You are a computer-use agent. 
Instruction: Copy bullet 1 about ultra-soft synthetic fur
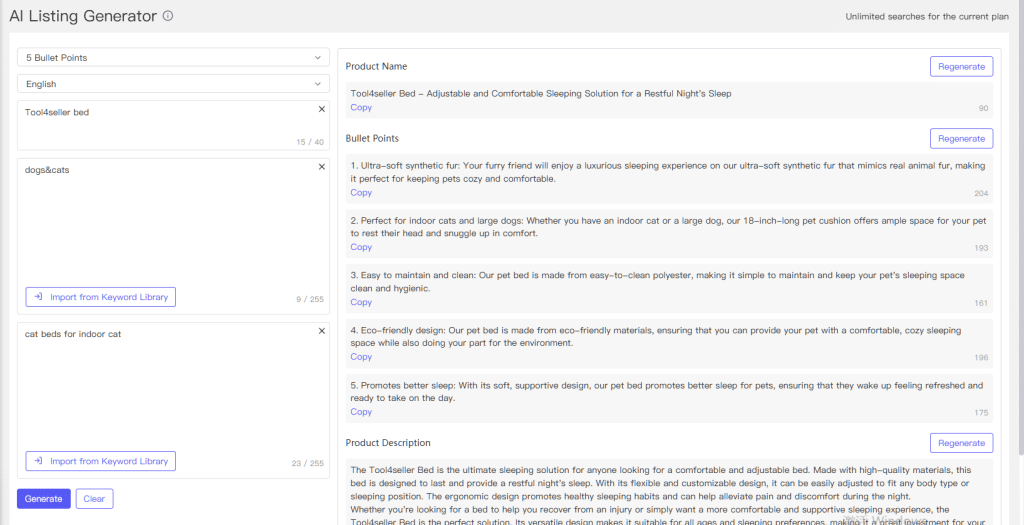(361, 193)
